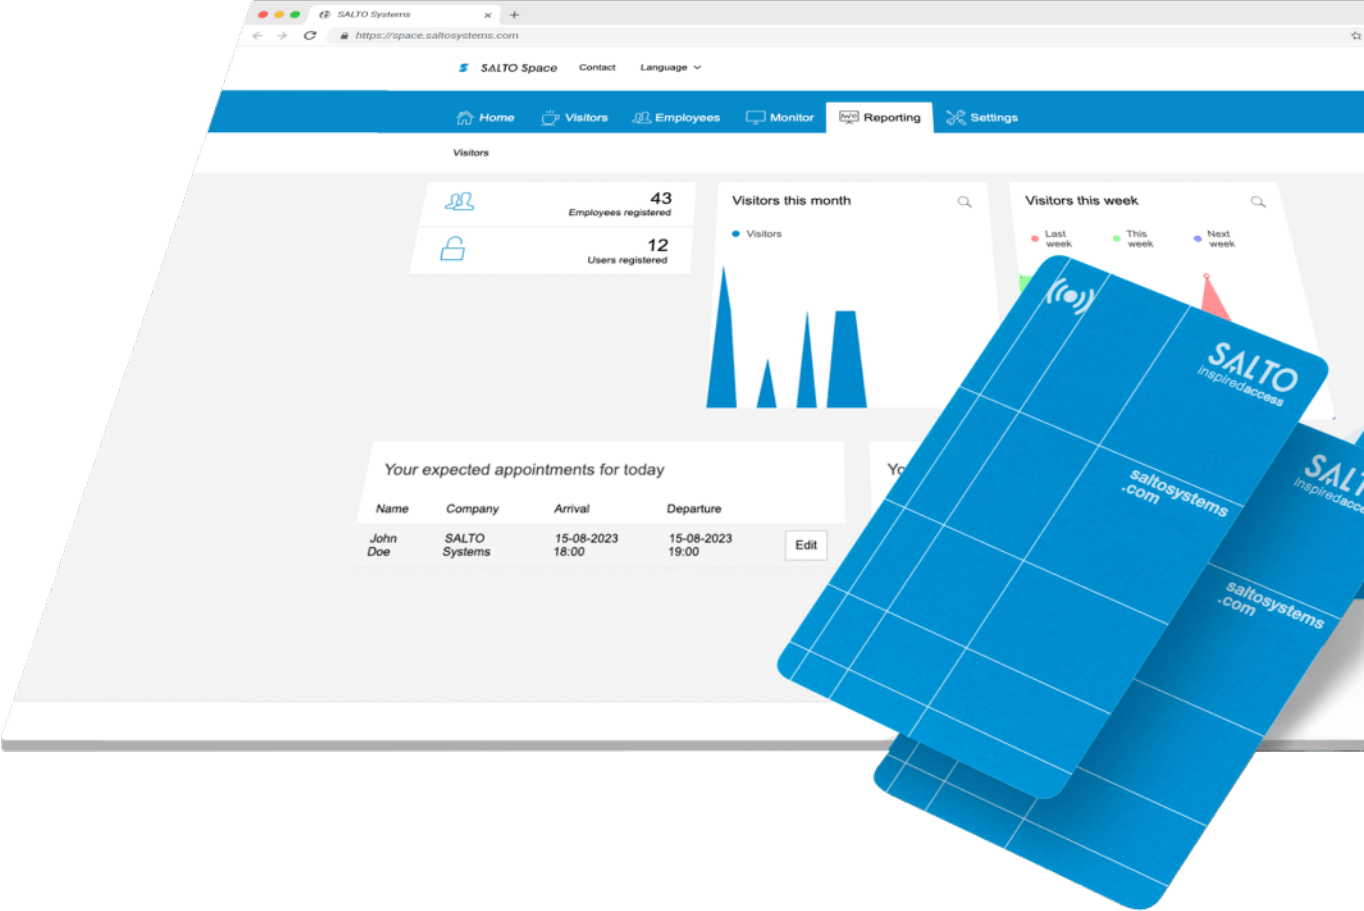This screenshot has width=1364, height=911.
Task: Click the Monitor tab screen icon
Action: (755, 118)
